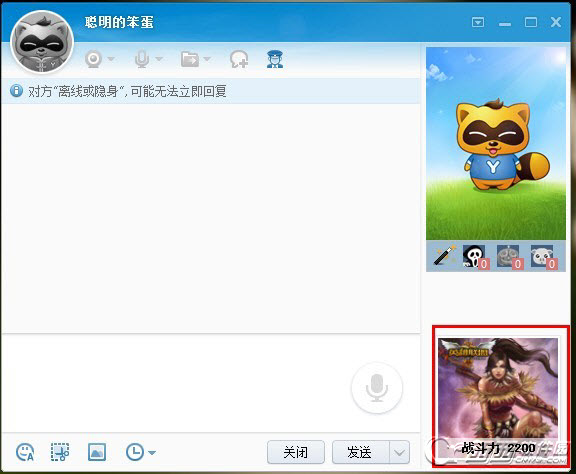This screenshot has width=576, height=474.
Task: Click the contact's raccoon avatar picture
Action: [x=42, y=42]
